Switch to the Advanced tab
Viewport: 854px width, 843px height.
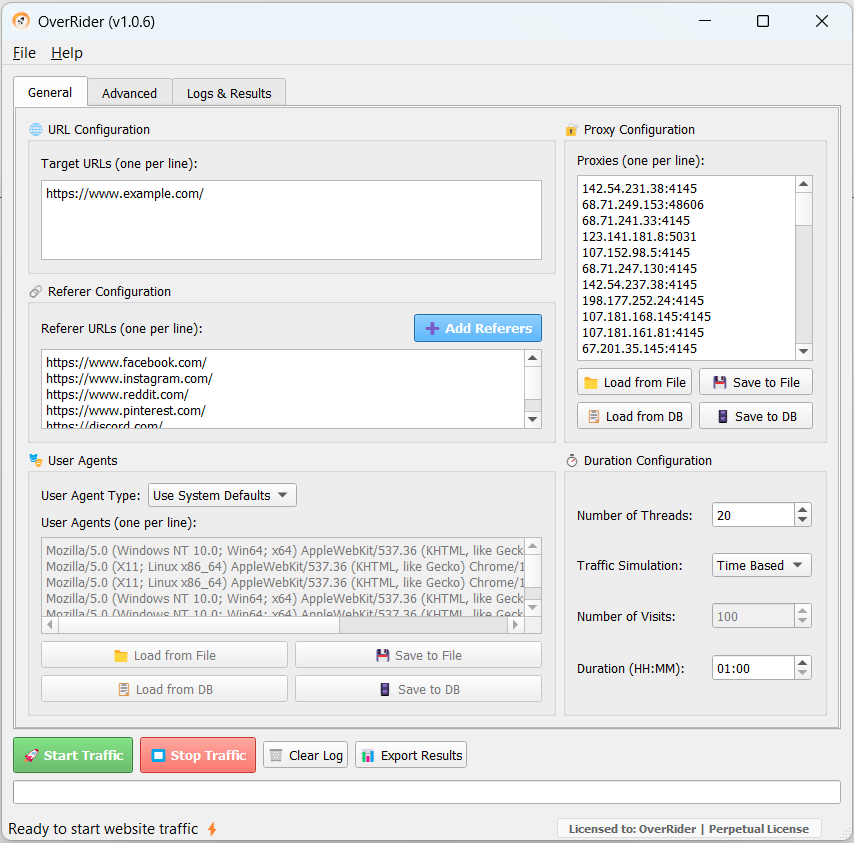click(x=129, y=93)
